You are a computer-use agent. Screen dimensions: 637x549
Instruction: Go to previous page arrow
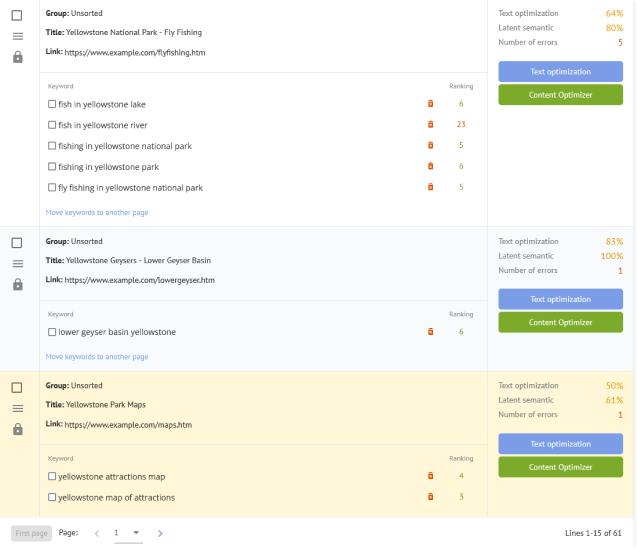click(x=97, y=533)
